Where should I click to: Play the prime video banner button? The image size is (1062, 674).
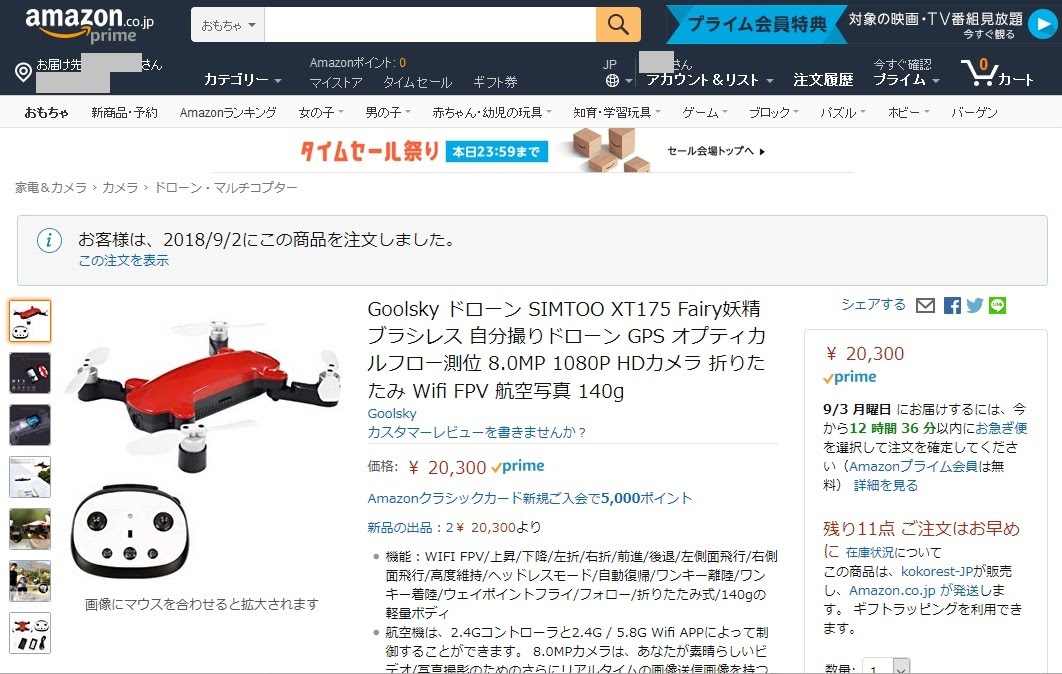point(1040,25)
